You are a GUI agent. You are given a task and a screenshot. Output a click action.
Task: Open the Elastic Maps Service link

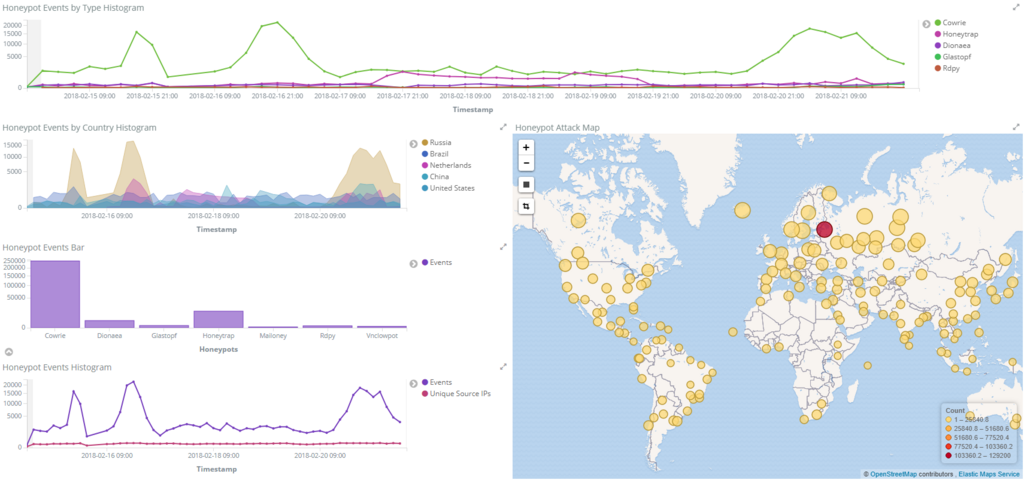(x=989, y=474)
